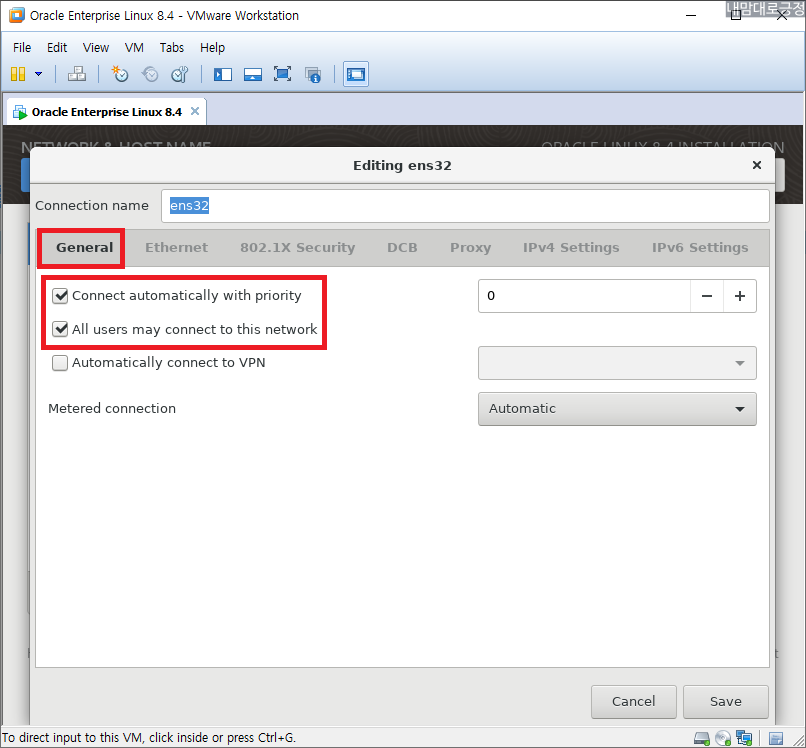Open the View menu
Viewport: 806px width, 748px height.
coord(96,48)
